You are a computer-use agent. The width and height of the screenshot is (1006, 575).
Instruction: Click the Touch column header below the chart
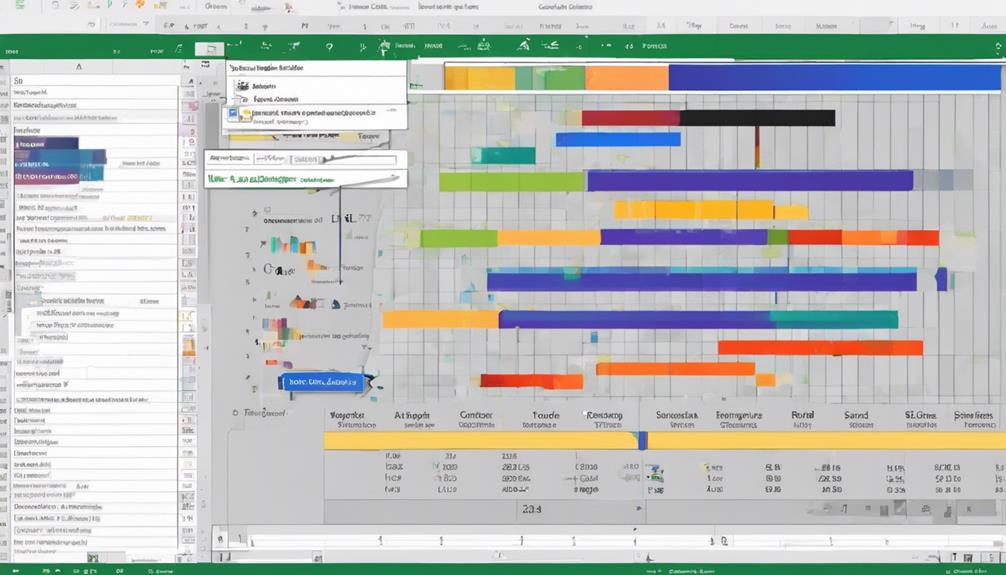tap(545, 416)
